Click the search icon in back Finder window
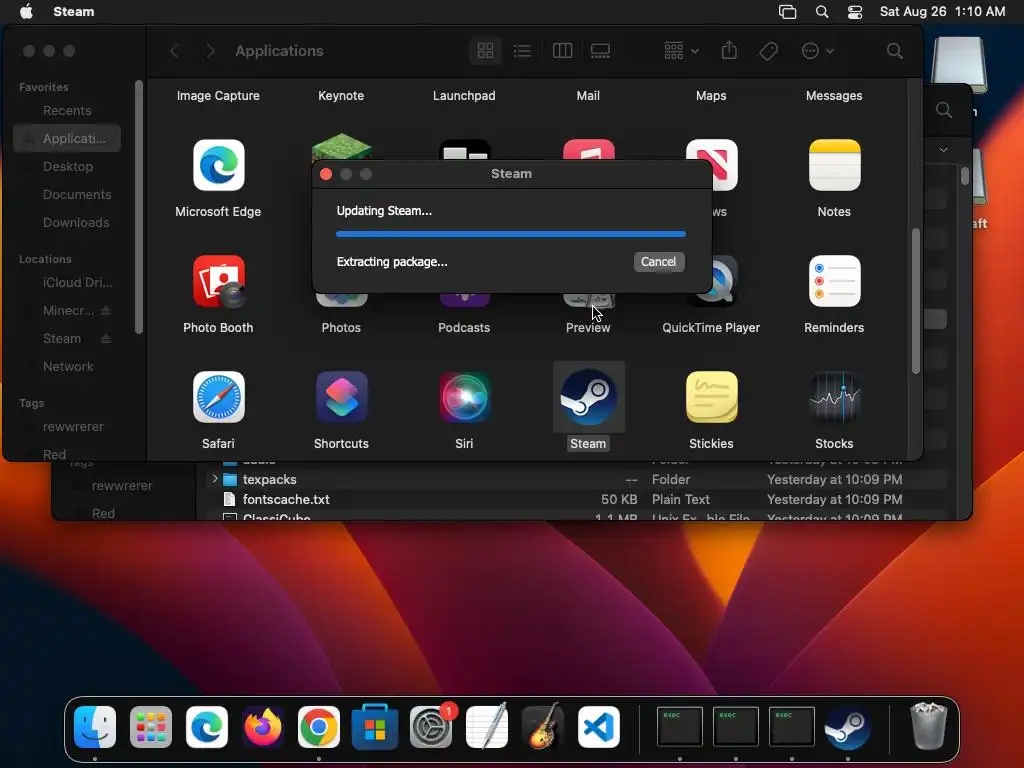Screen dimensions: 1024x768 pos(944,110)
